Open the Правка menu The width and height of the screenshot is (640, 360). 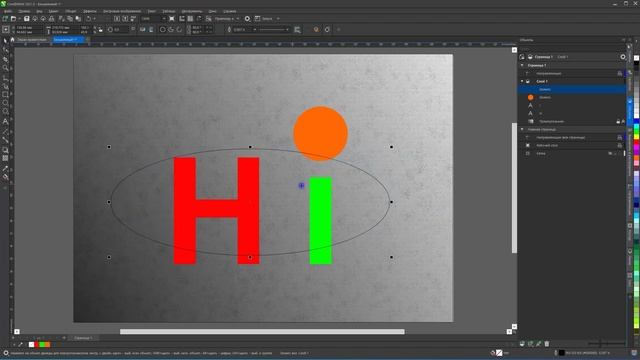coord(24,11)
